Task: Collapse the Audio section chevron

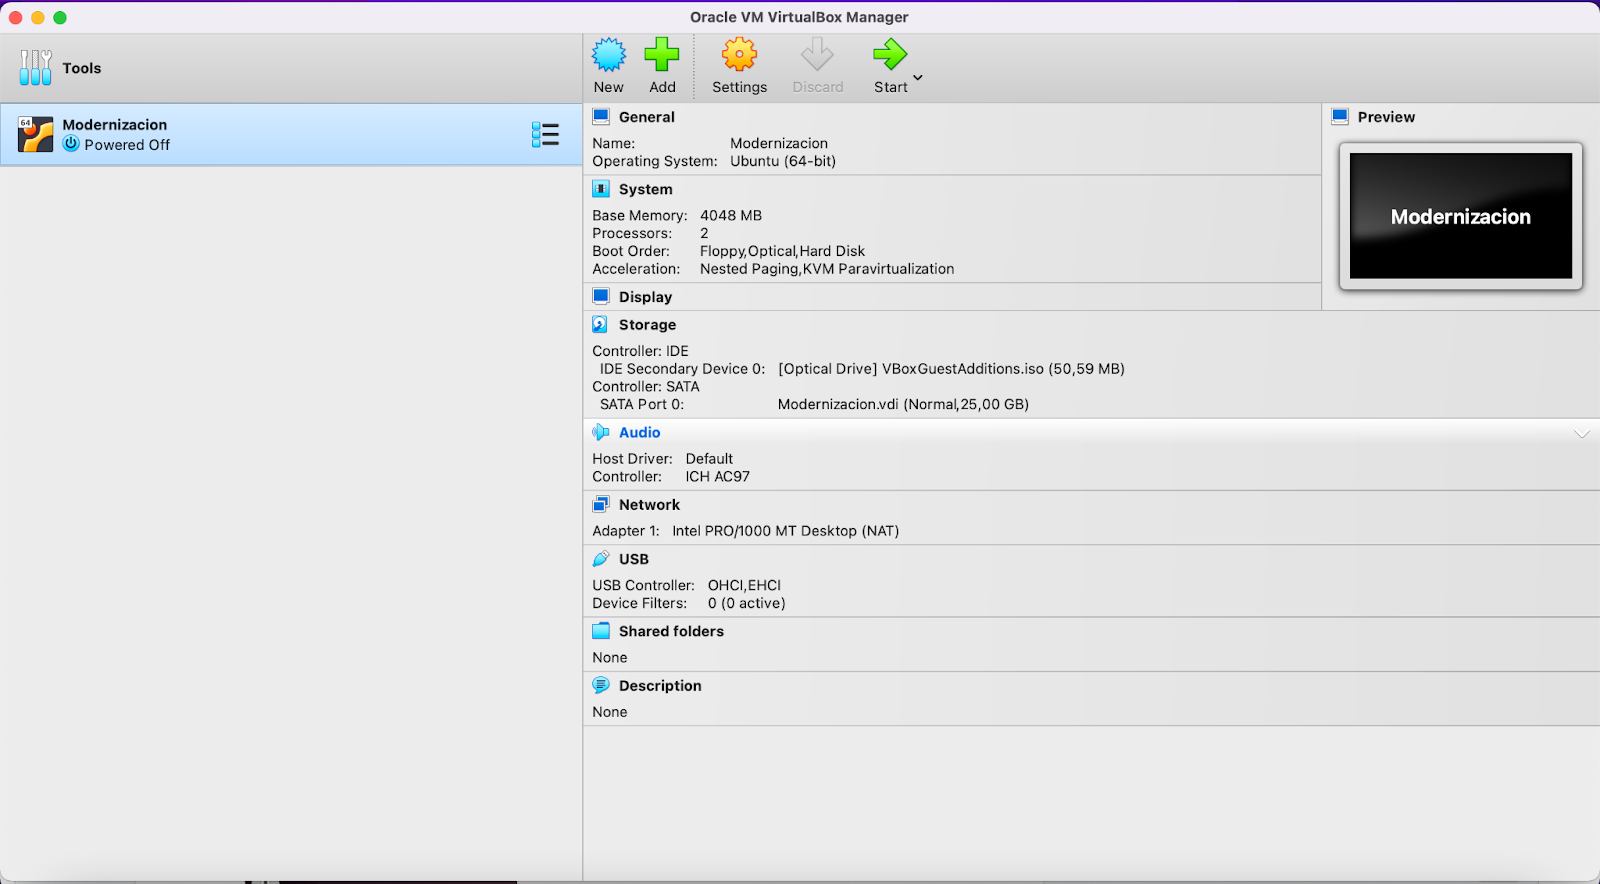Action: [1582, 434]
